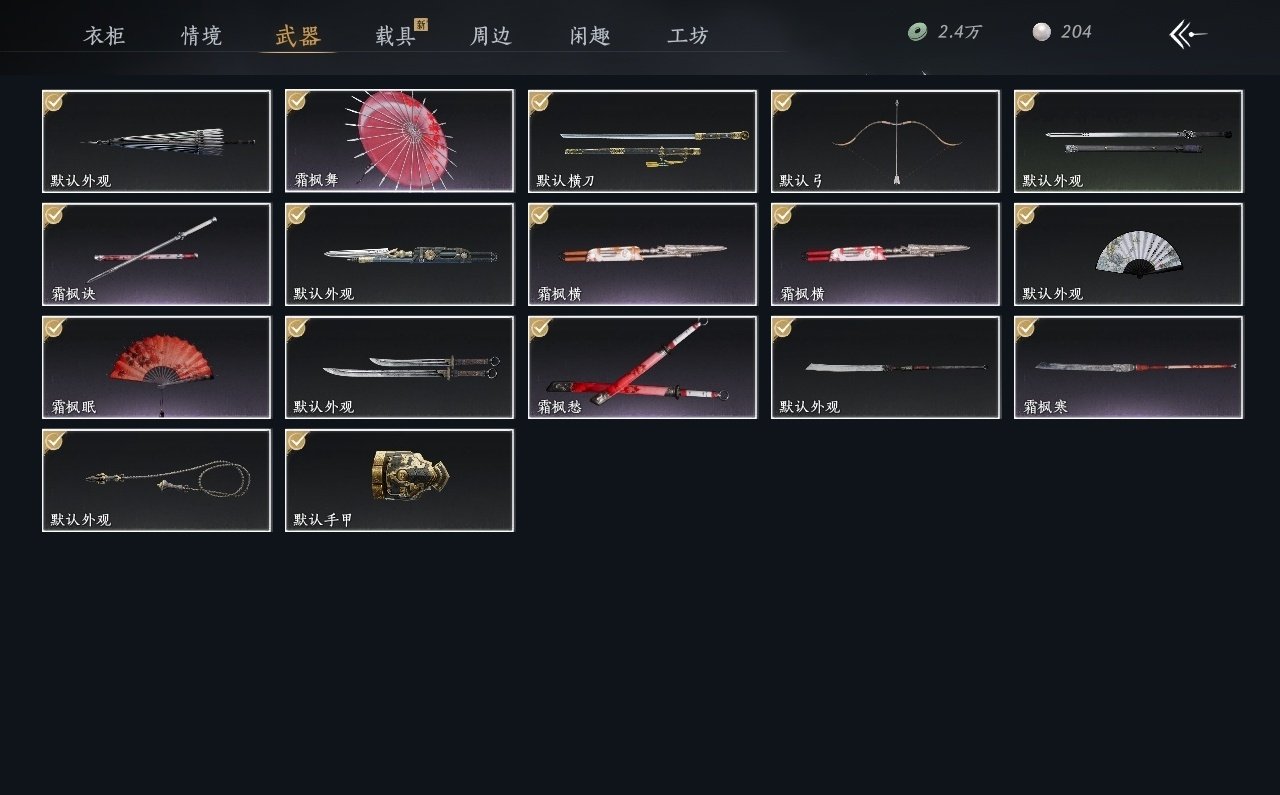The height and width of the screenshot is (795, 1280).
Task: Choose the red fan 霜枫眠 skin
Action: click(x=156, y=367)
